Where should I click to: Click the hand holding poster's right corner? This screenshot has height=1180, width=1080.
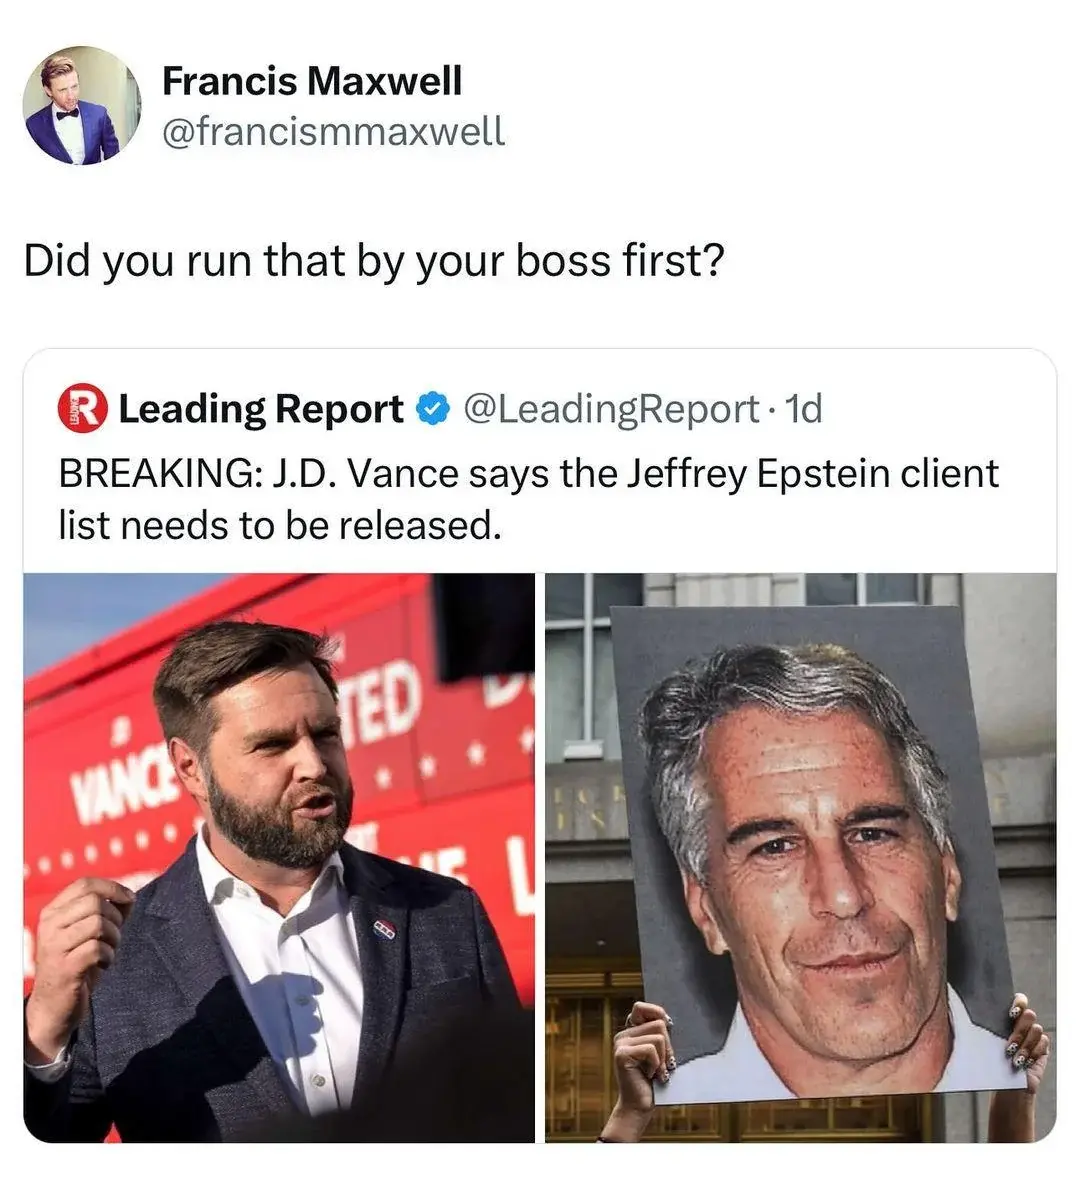tap(1026, 1035)
